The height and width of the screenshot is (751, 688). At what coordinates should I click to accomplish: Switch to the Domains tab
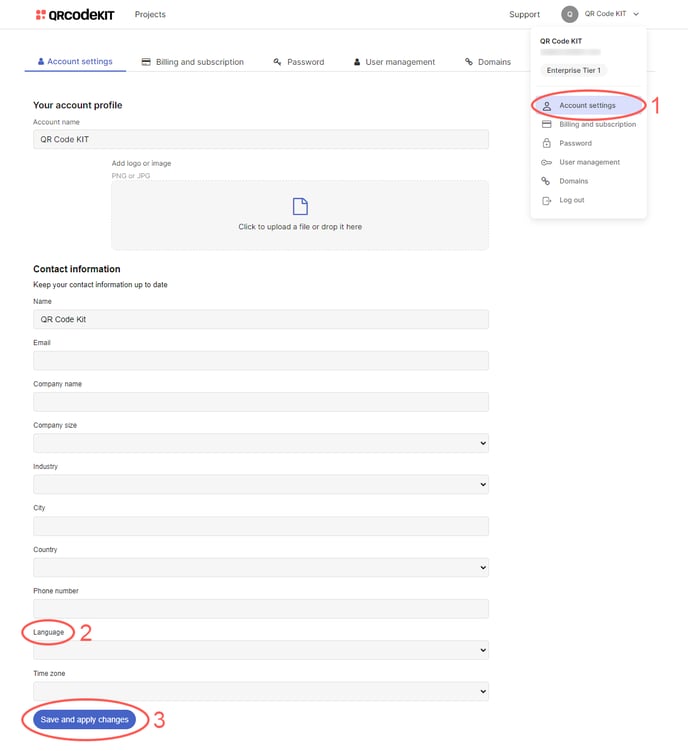tap(488, 62)
